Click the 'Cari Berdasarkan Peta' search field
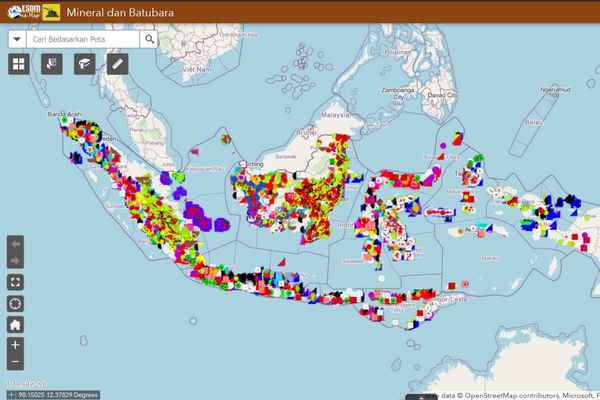This screenshot has height=400, width=600. [x=85, y=39]
